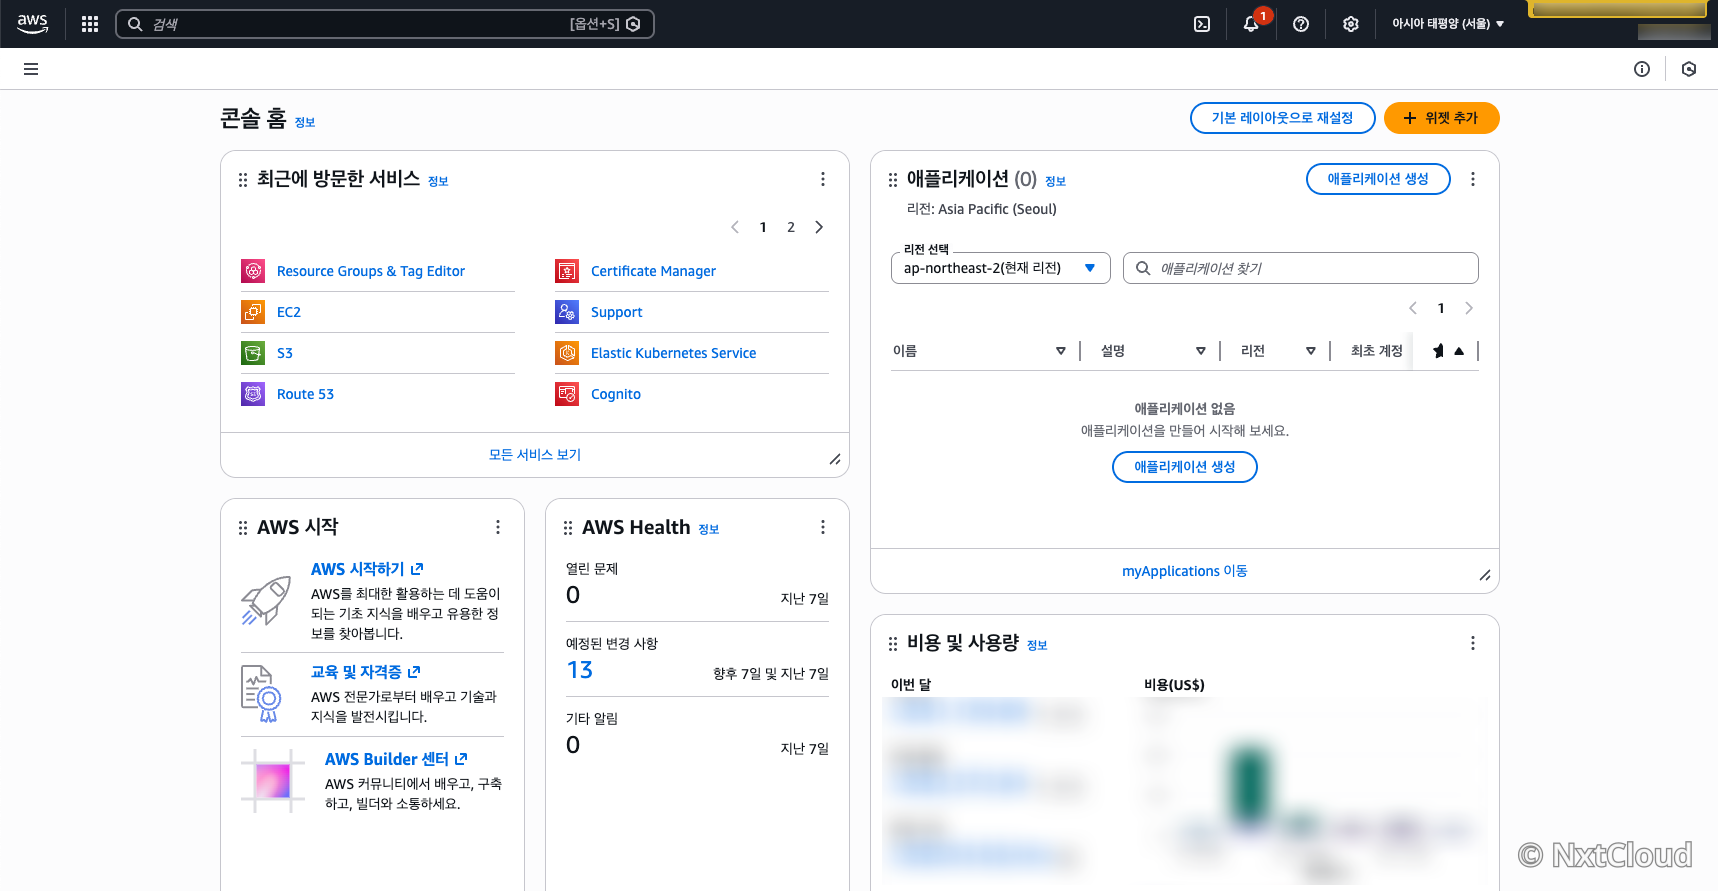Viewport: 1718px width, 891px height.
Task: Click the Route 53 service icon
Action: click(253, 394)
